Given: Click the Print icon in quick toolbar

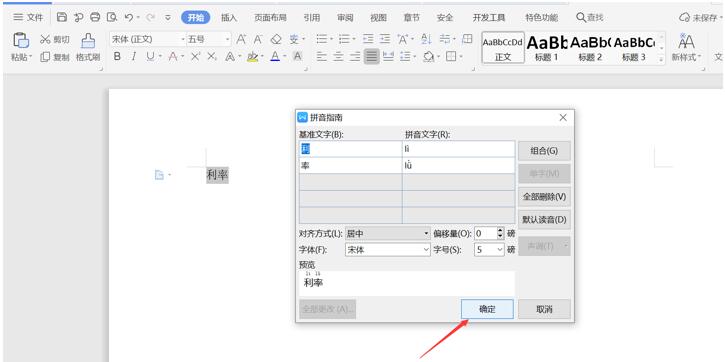Looking at the screenshot, I should pos(95,18).
